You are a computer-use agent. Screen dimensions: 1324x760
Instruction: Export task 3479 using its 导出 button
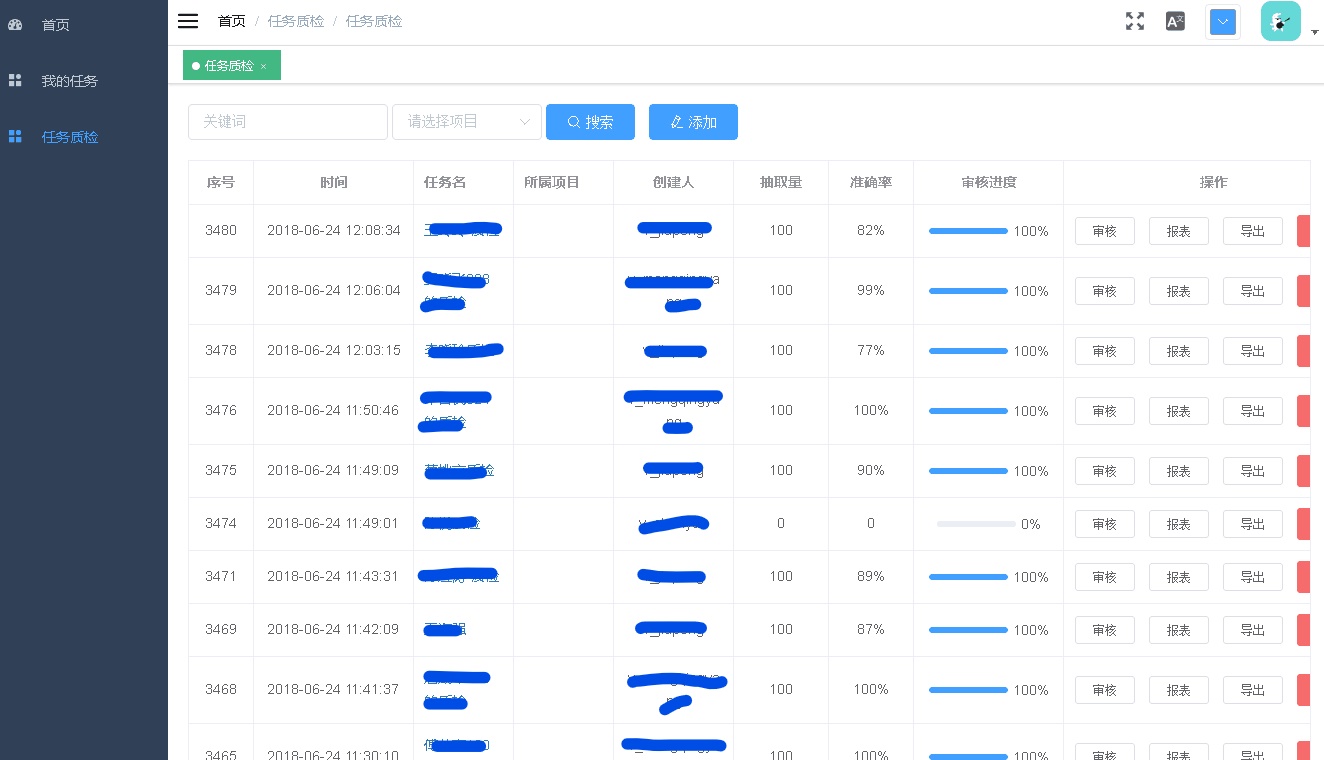[x=1252, y=291]
